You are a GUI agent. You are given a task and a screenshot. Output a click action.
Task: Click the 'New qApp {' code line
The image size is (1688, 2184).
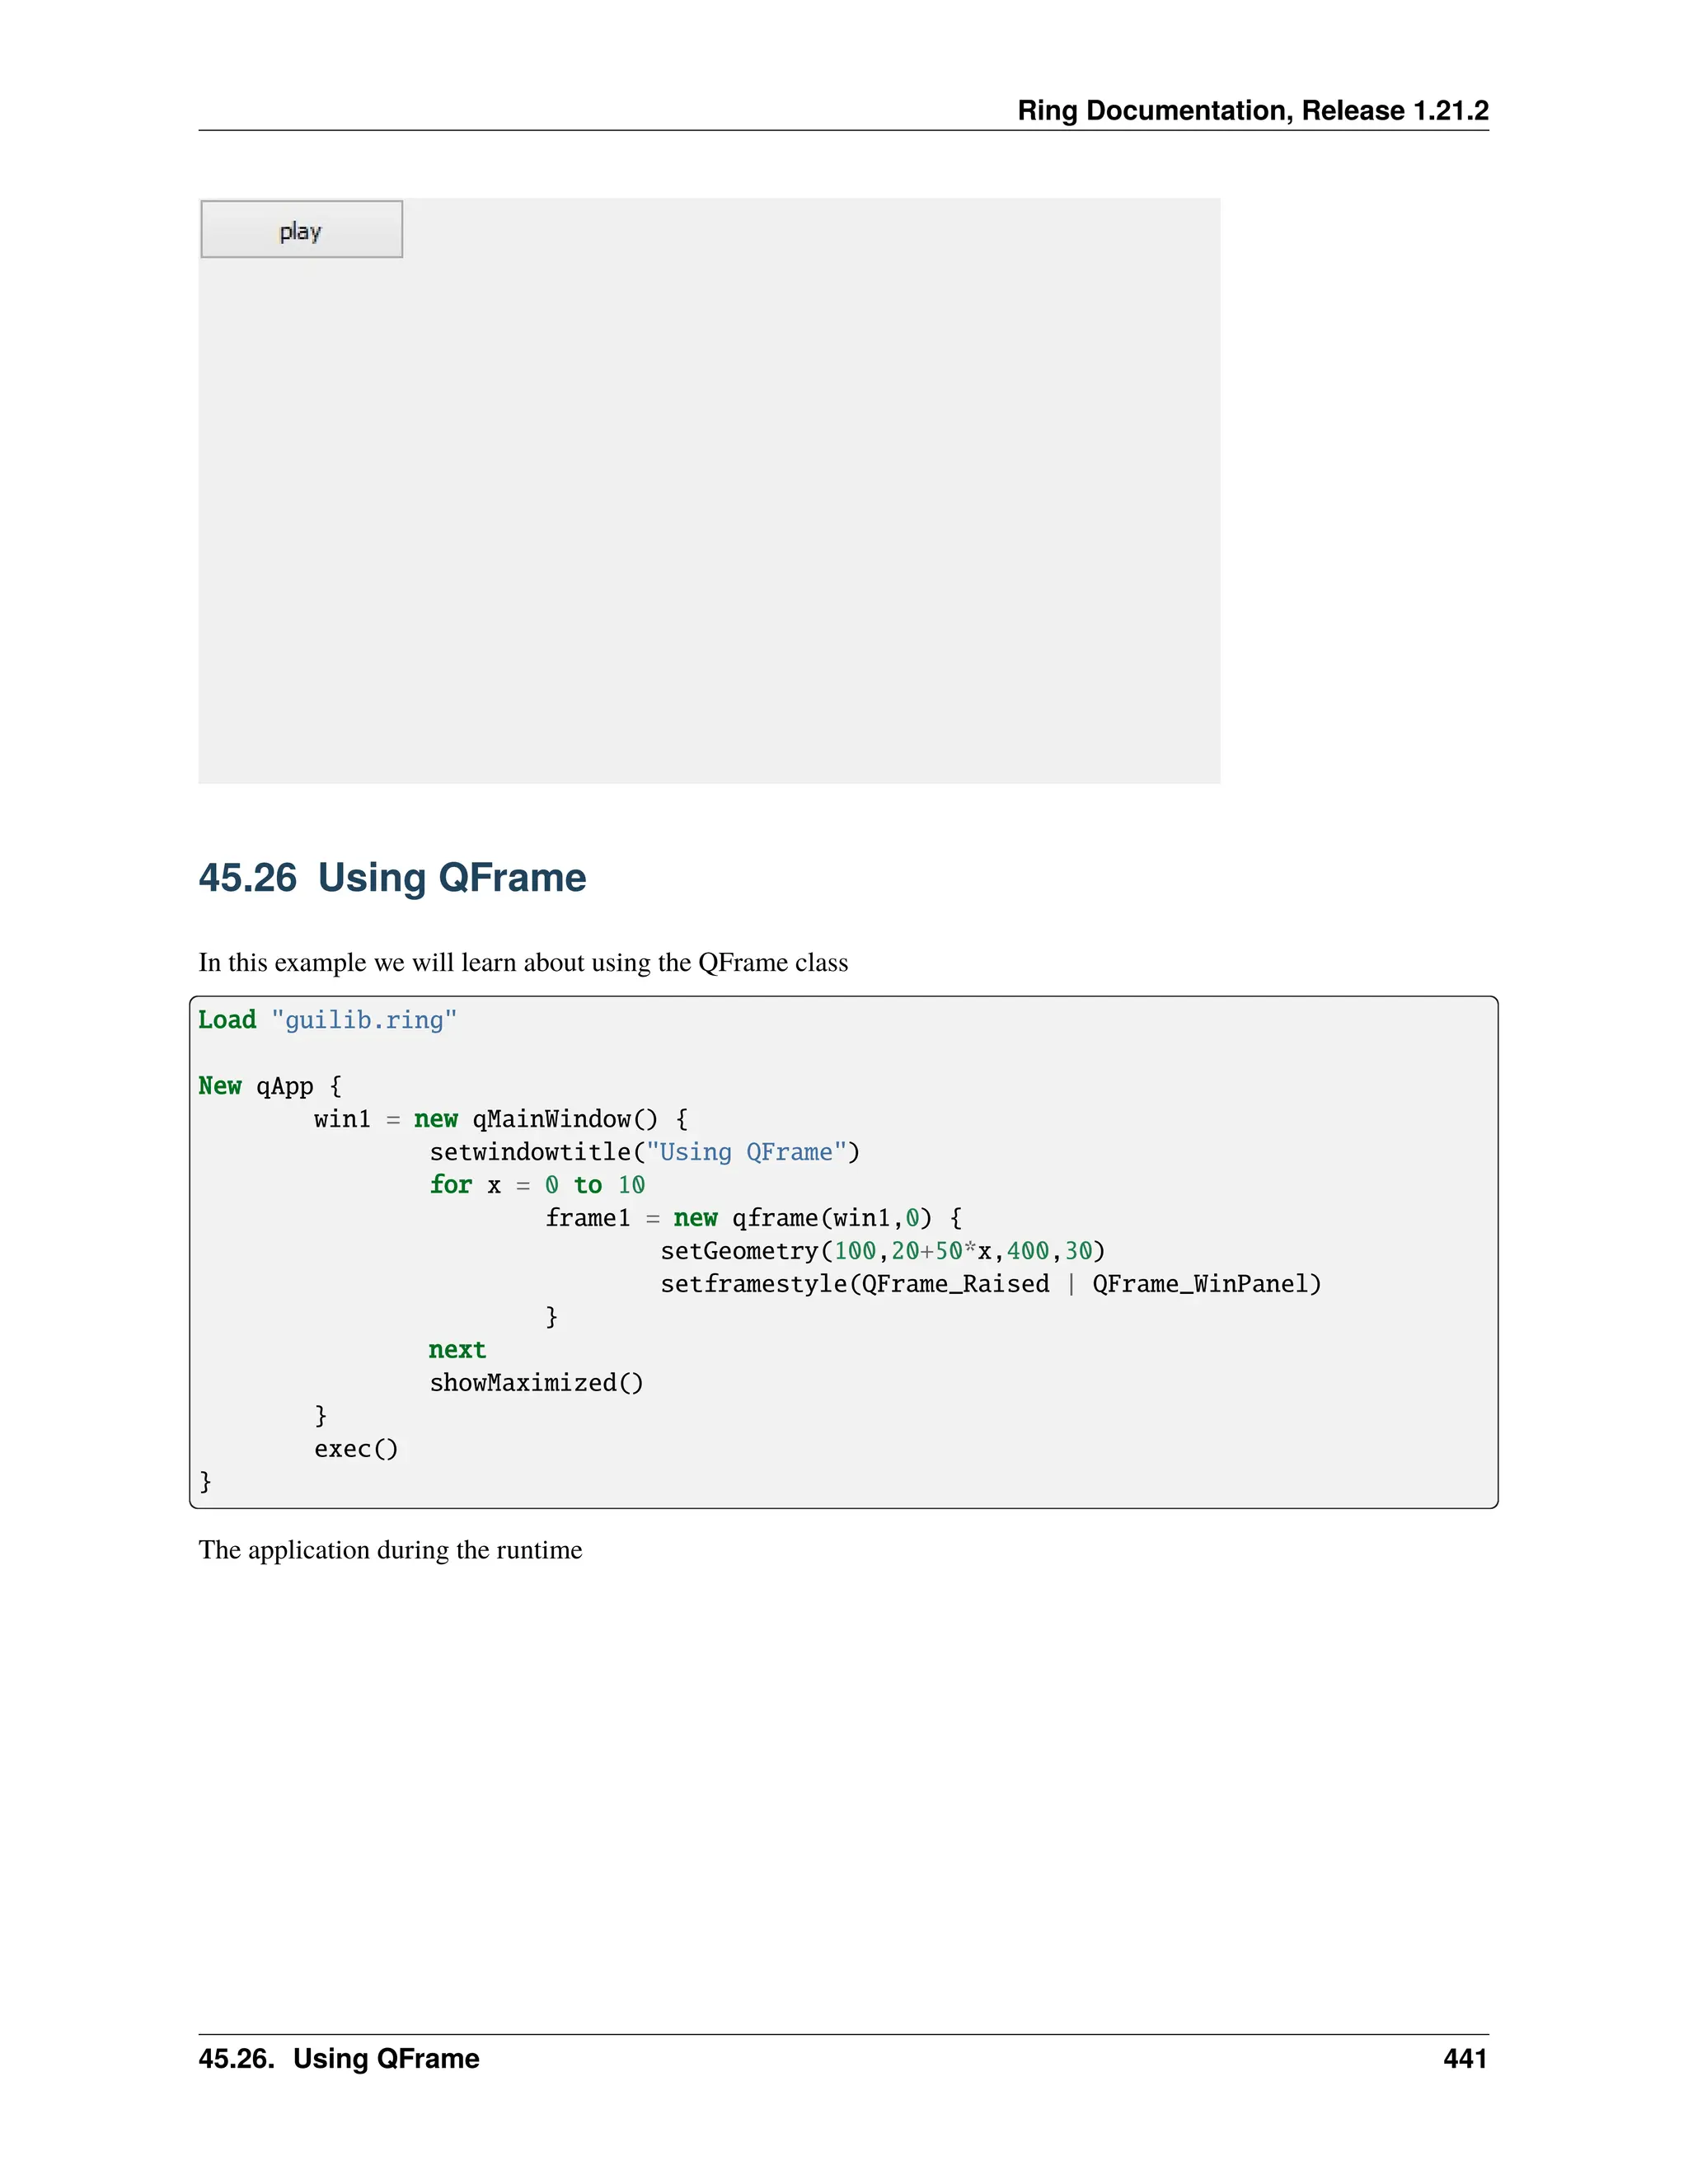(x=270, y=1086)
